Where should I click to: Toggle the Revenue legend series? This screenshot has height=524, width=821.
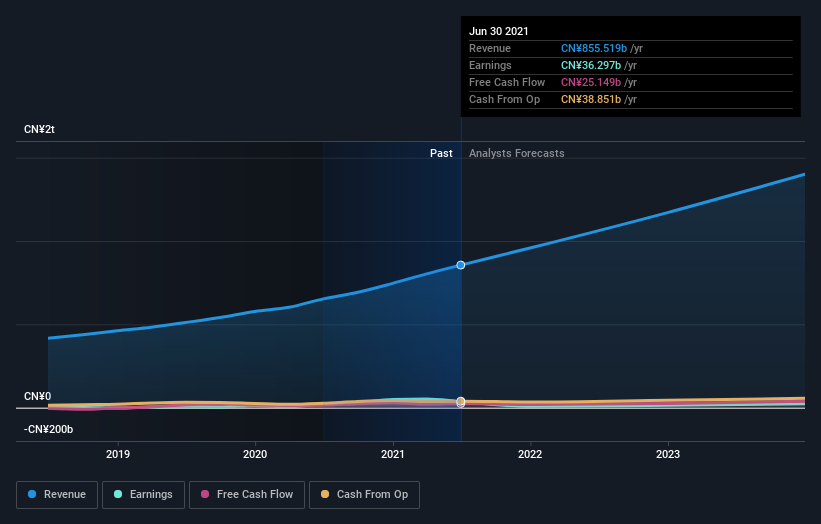pyautogui.click(x=57, y=495)
